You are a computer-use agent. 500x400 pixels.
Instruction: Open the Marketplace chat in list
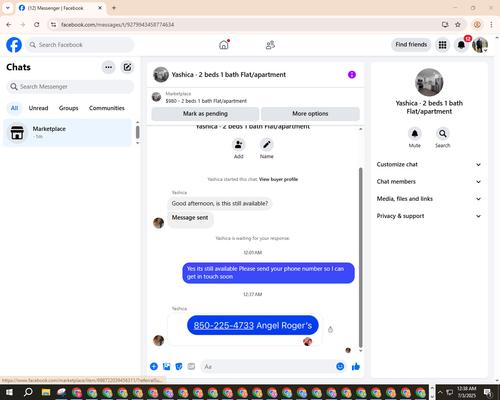pyautogui.click(x=68, y=133)
